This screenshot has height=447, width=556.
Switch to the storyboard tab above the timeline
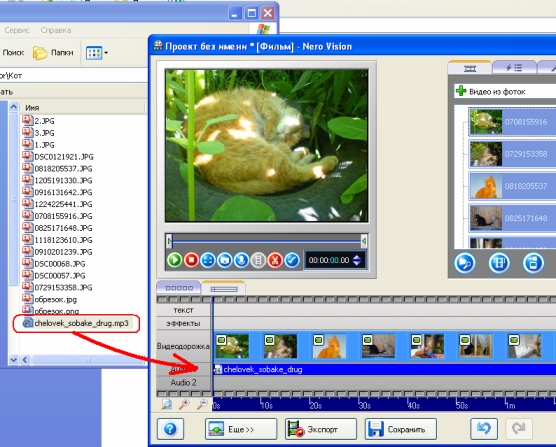pos(179,288)
